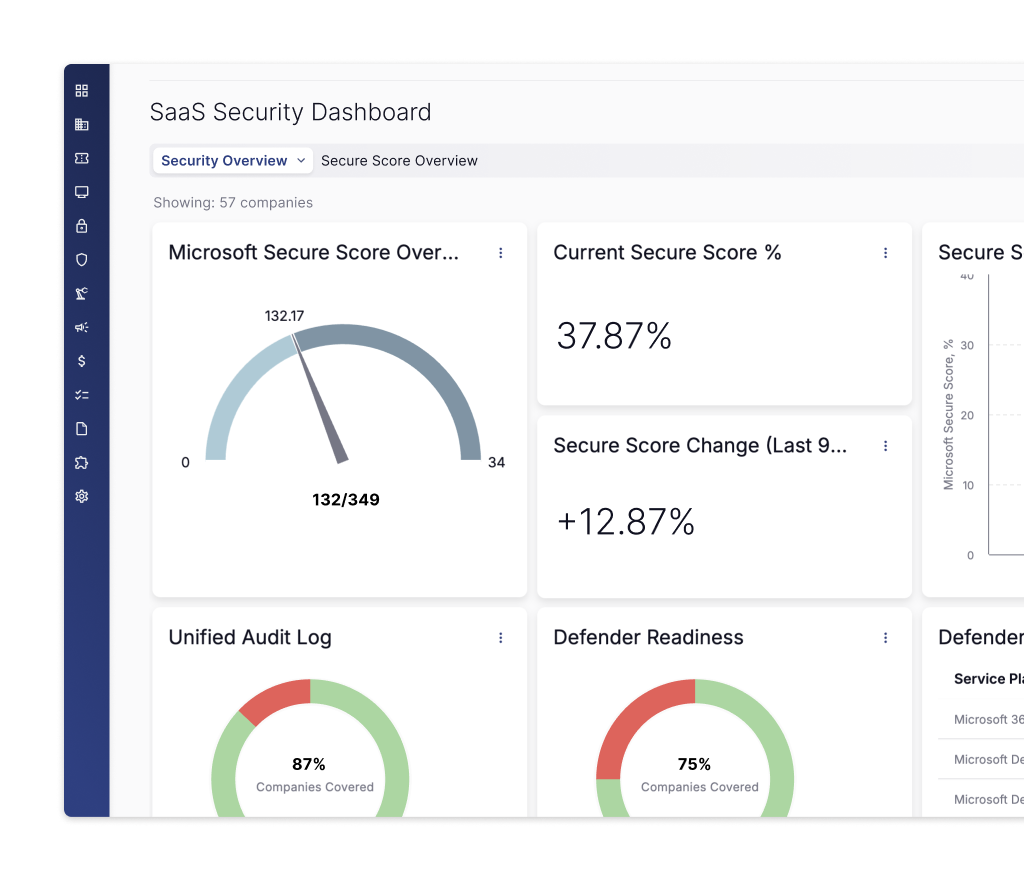
Task: Click the 37.87% score value
Action: (614, 336)
